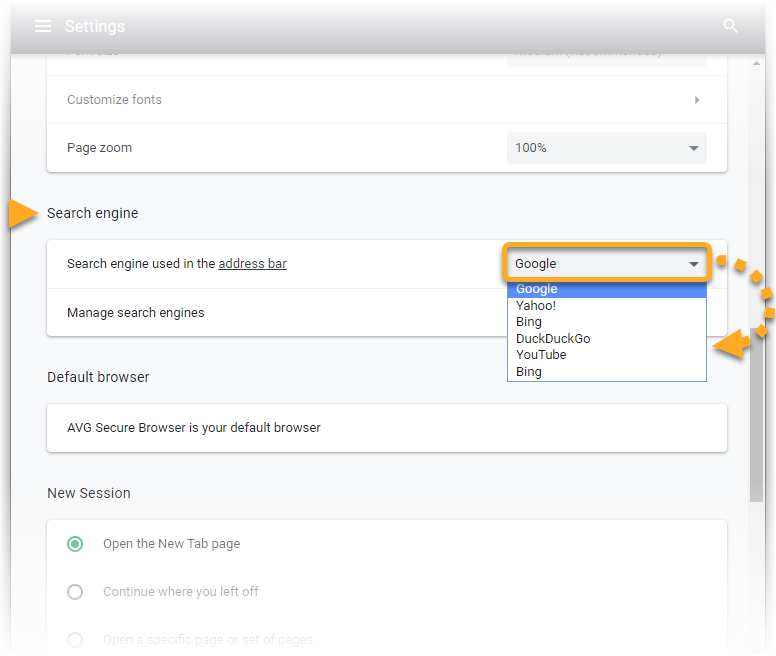Collapse the Google search engine dropdown
Viewport: 776px width, 656px height.
pos(606,264)
